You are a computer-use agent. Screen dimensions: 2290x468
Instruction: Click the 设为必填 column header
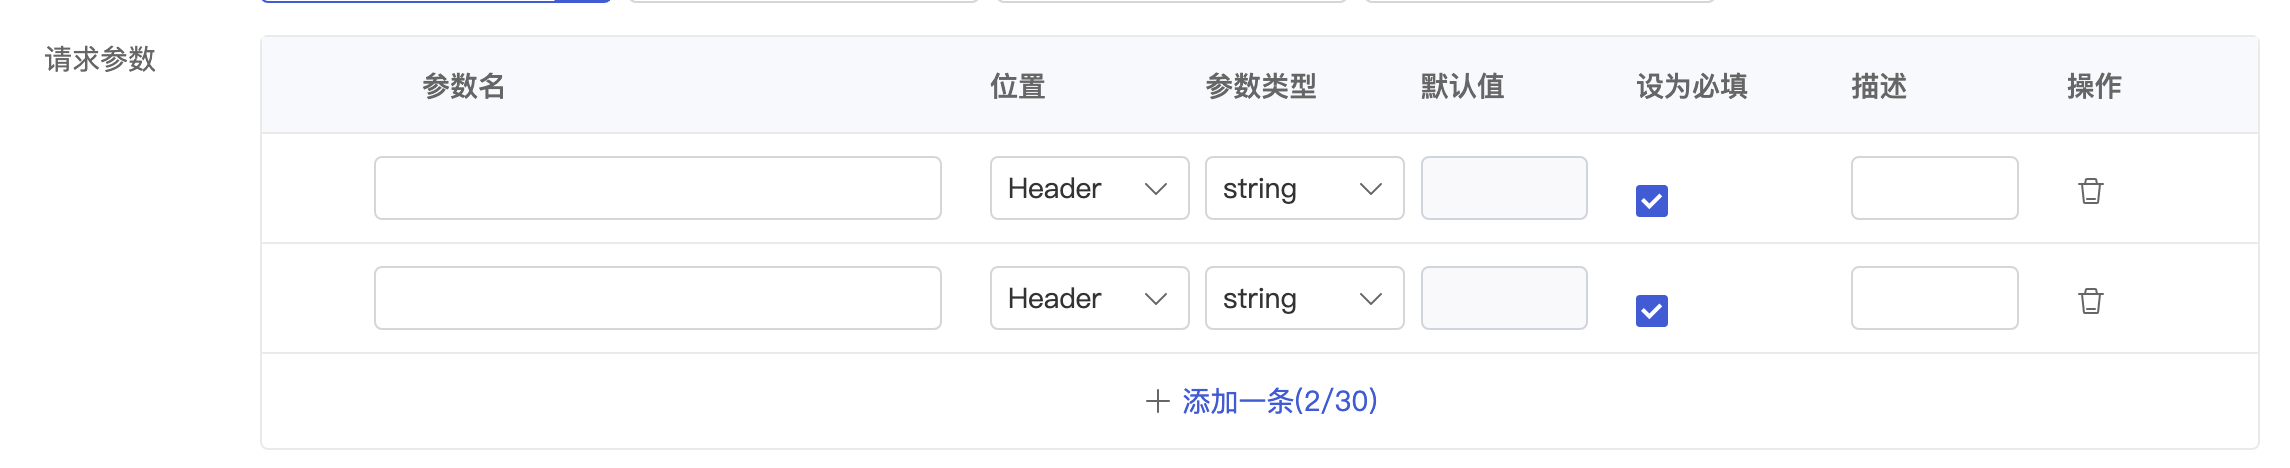tap(1691, 86)
